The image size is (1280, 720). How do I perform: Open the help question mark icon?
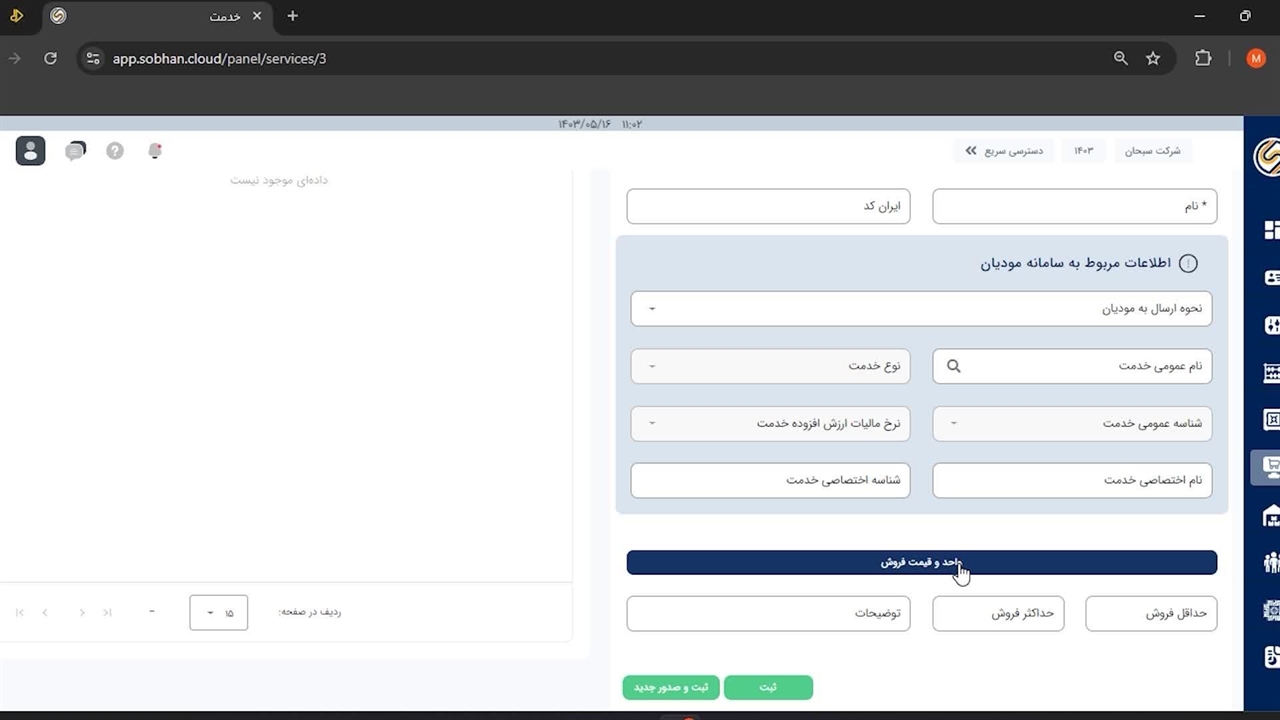coord(115,151)
